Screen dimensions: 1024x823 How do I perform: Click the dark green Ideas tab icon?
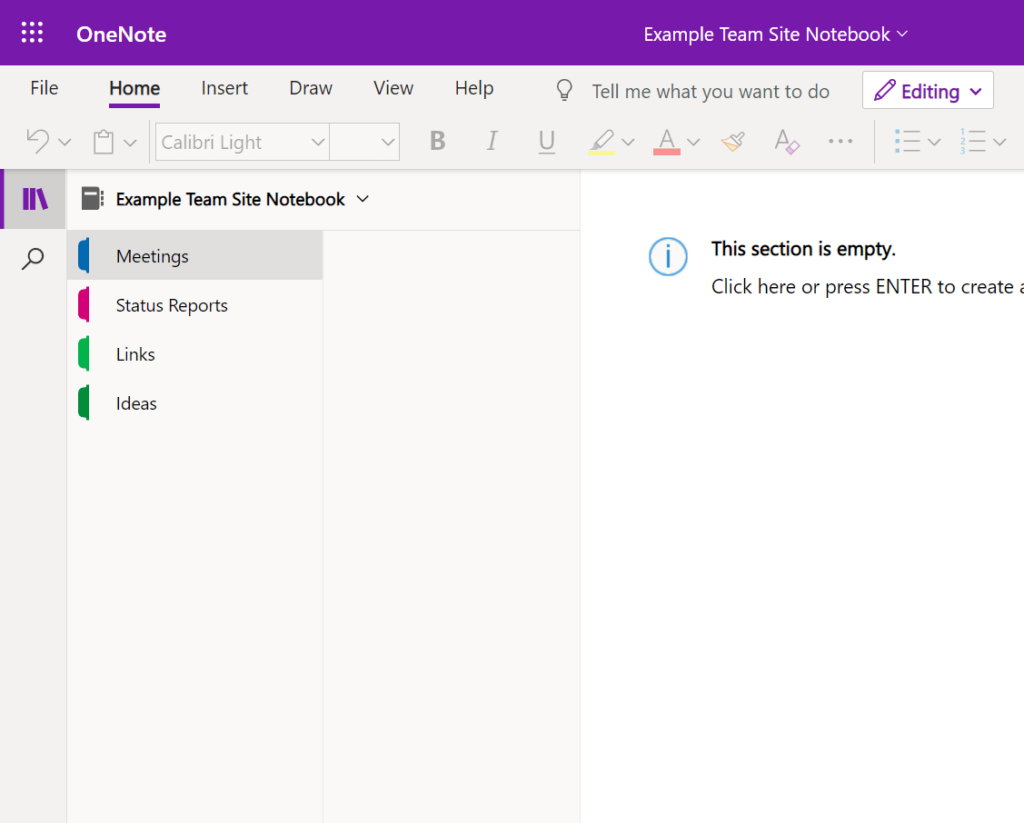coord(84,402)
